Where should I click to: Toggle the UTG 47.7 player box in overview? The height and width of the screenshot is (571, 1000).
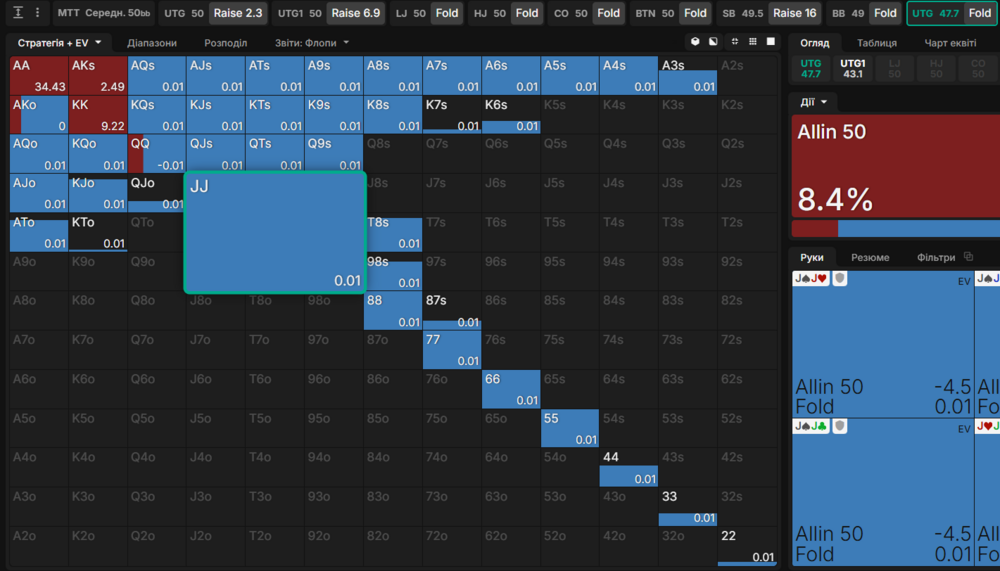pyautogui.click(x=810, y=68)
